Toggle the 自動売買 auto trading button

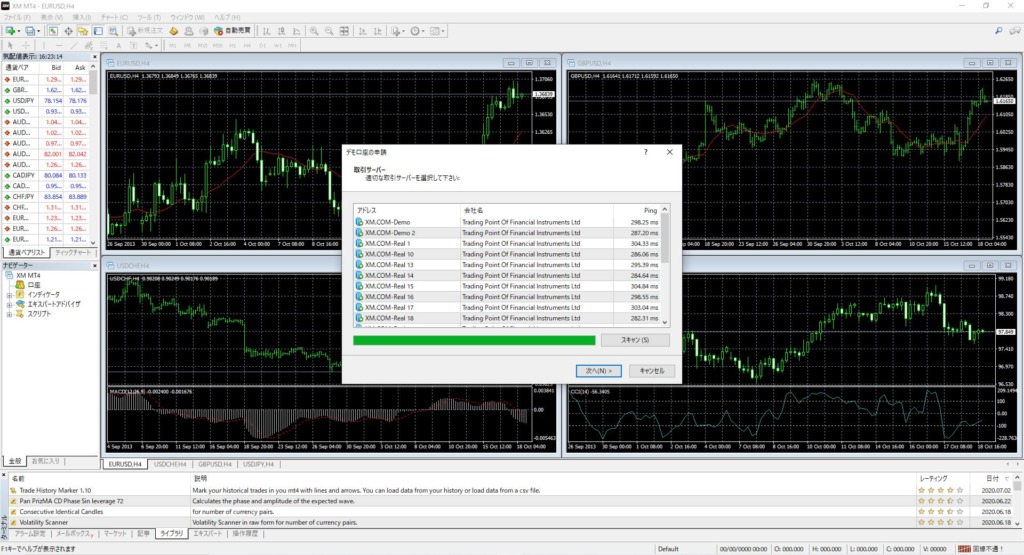(x=232, y=31)
